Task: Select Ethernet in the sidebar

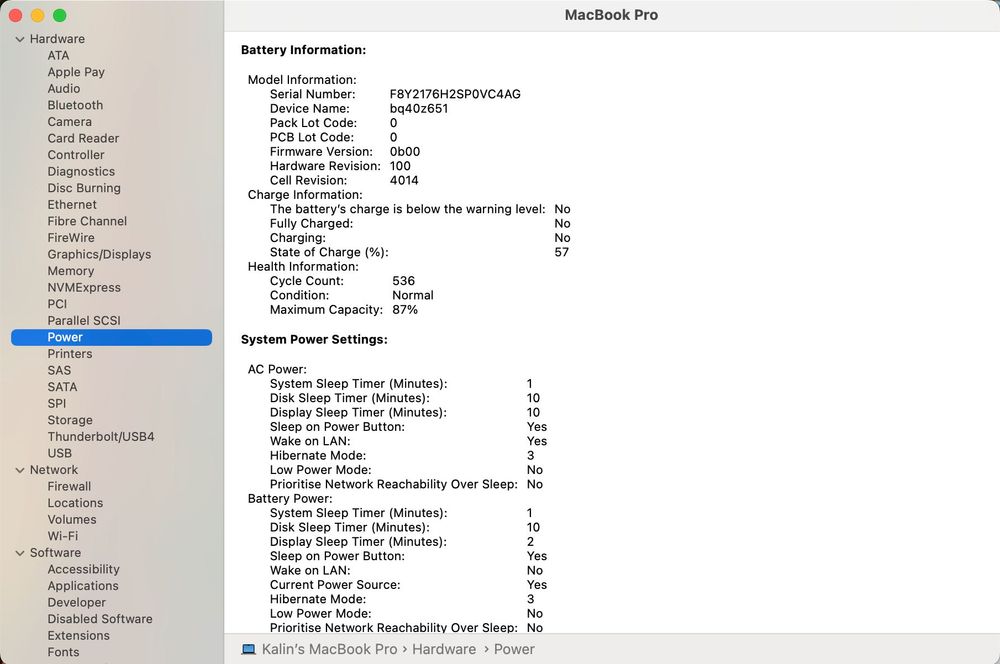Action: [x=72, y=205]
